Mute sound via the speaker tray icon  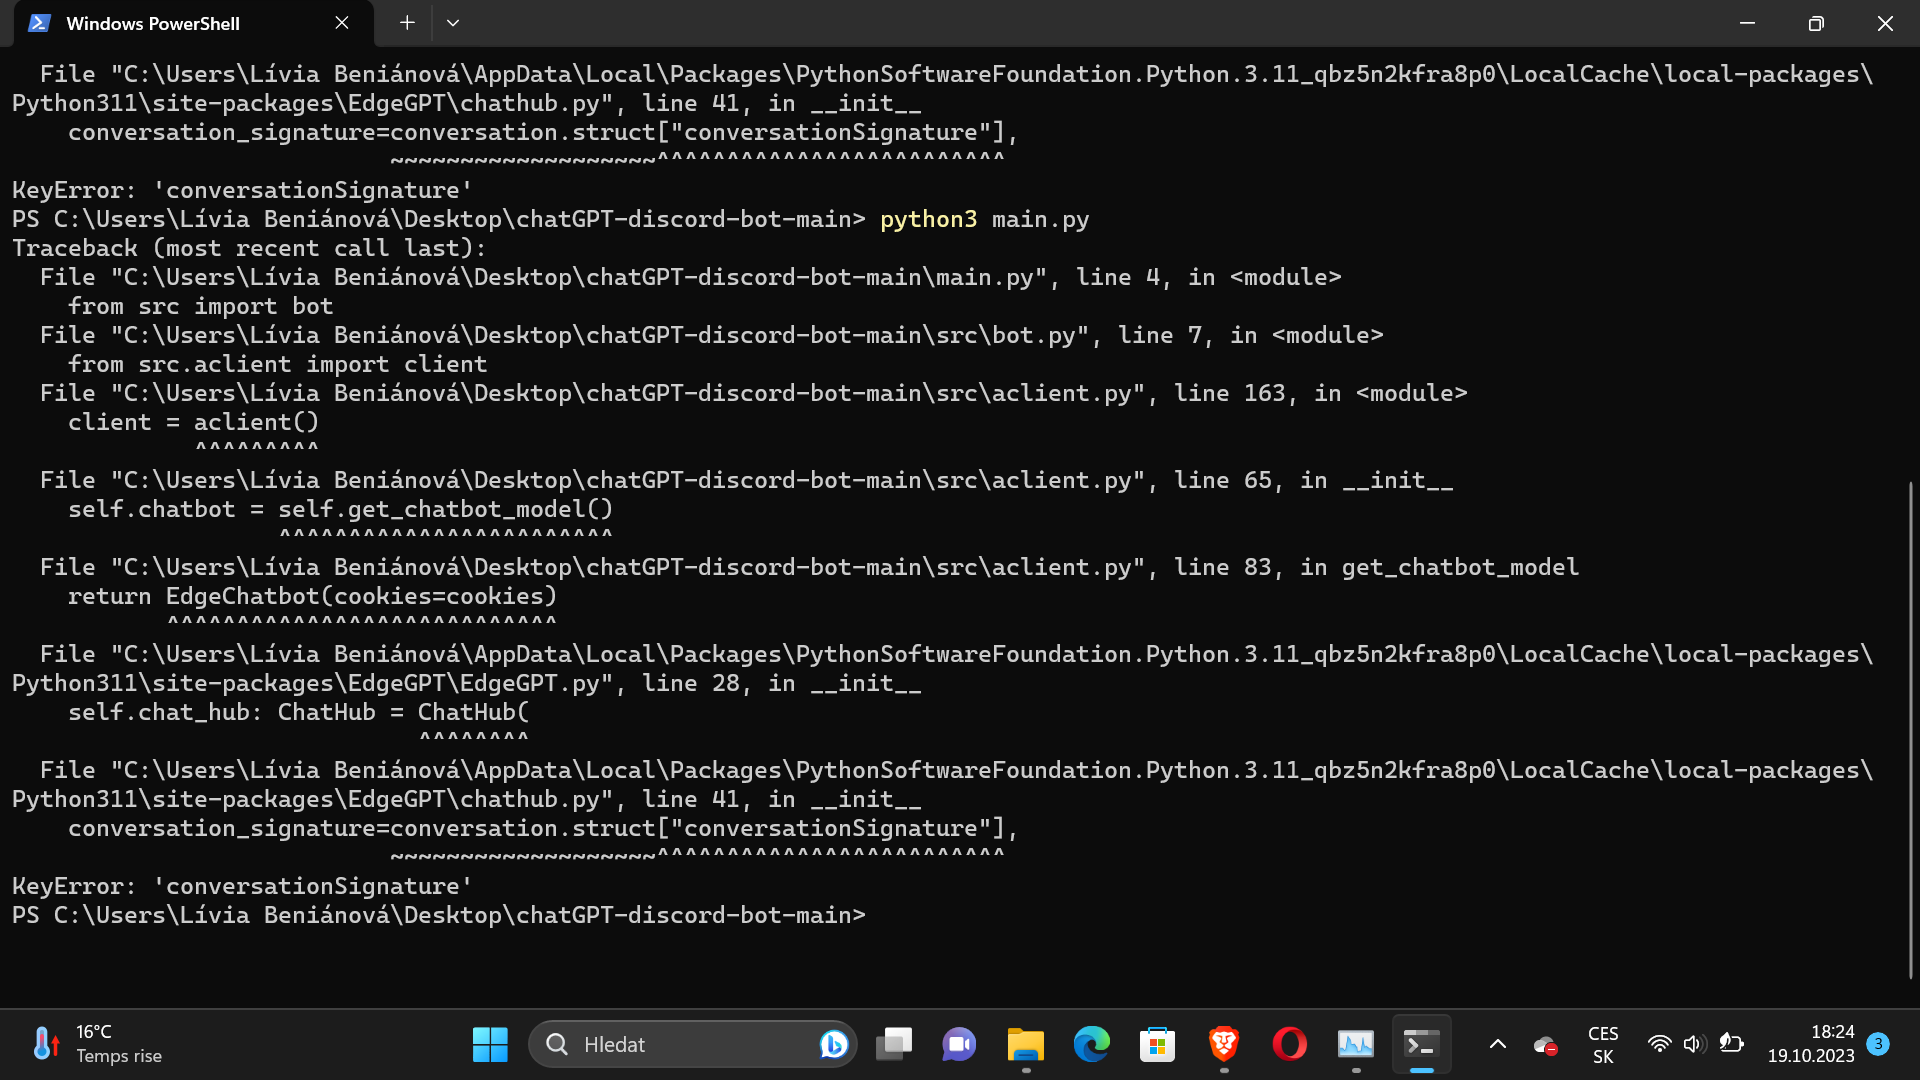pos(1693,1044)
